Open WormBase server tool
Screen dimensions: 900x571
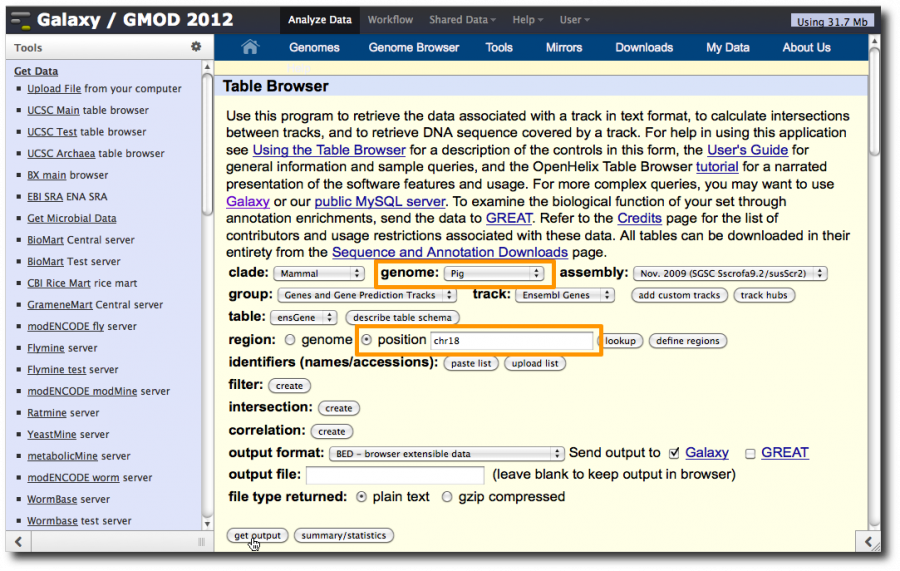click(x=52, y=499)
